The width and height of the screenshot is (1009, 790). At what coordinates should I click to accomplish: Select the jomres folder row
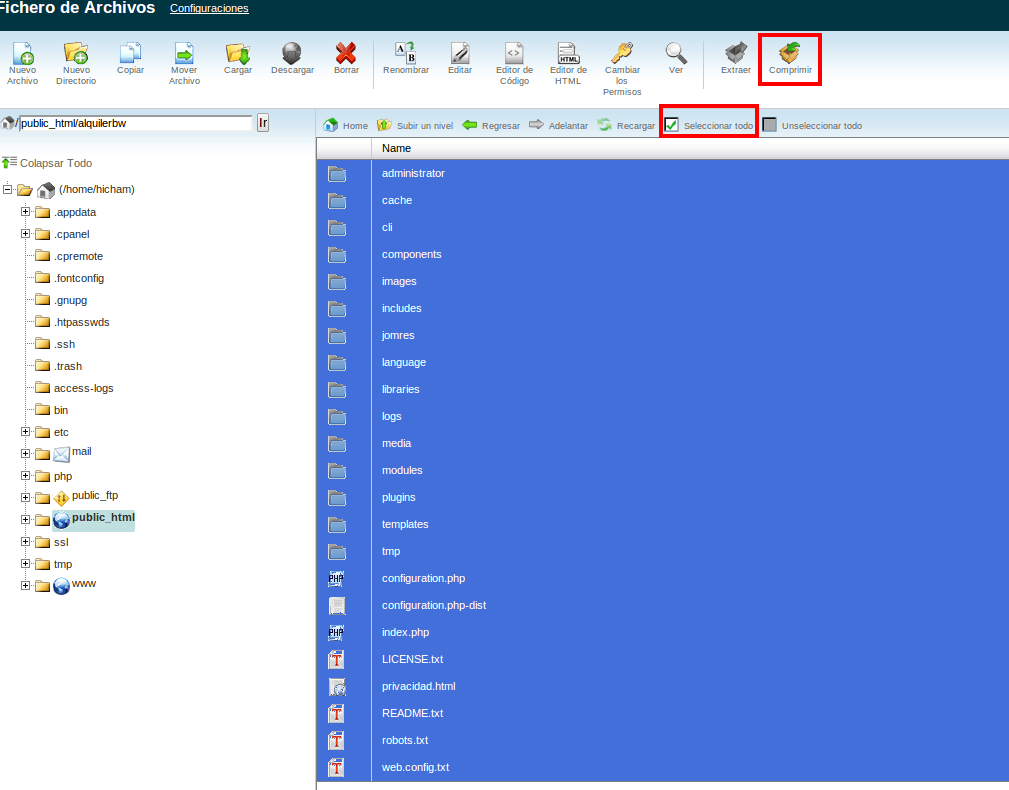(x=663, y=336)
